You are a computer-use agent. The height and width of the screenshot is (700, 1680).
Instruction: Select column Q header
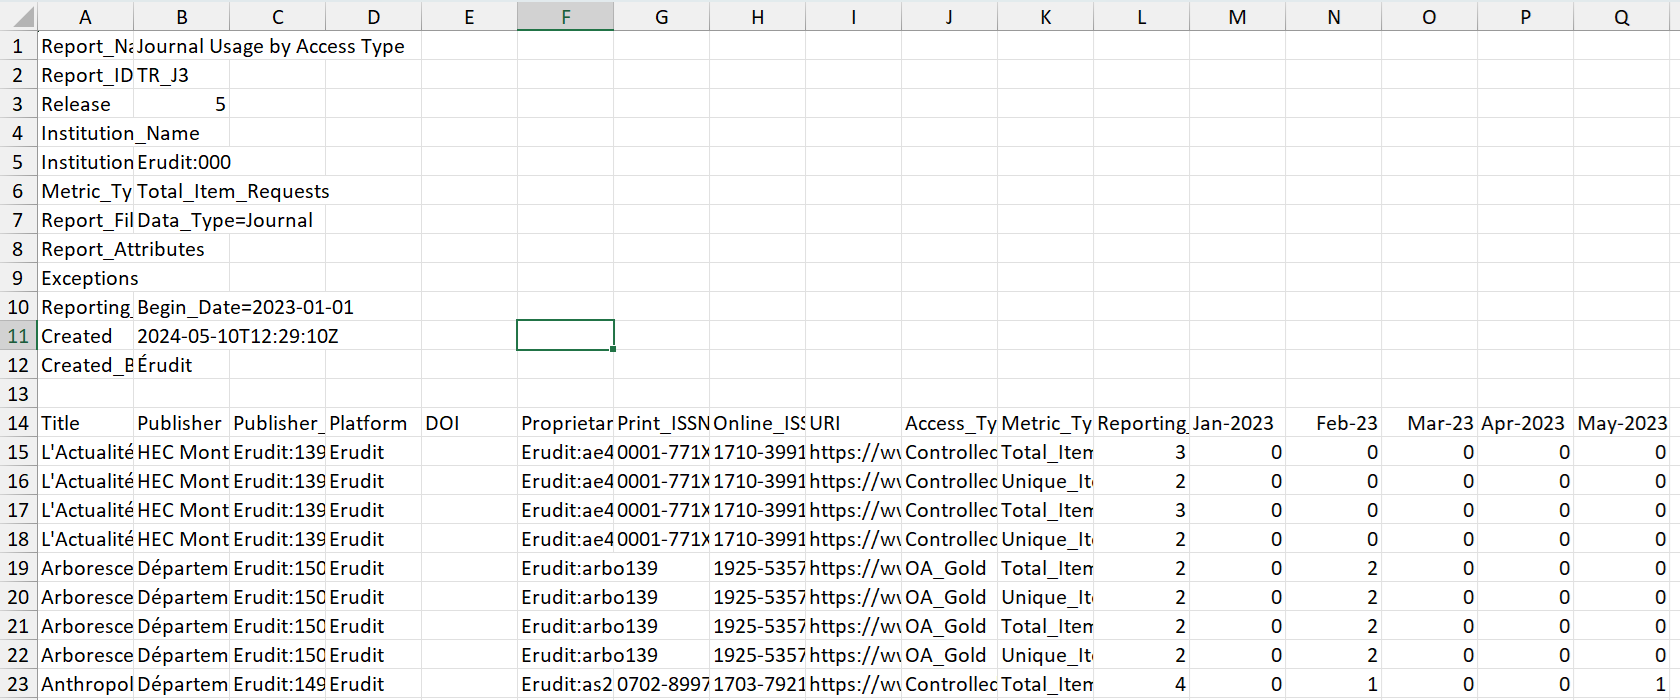pyautogui.click(x=1622, y=16)
